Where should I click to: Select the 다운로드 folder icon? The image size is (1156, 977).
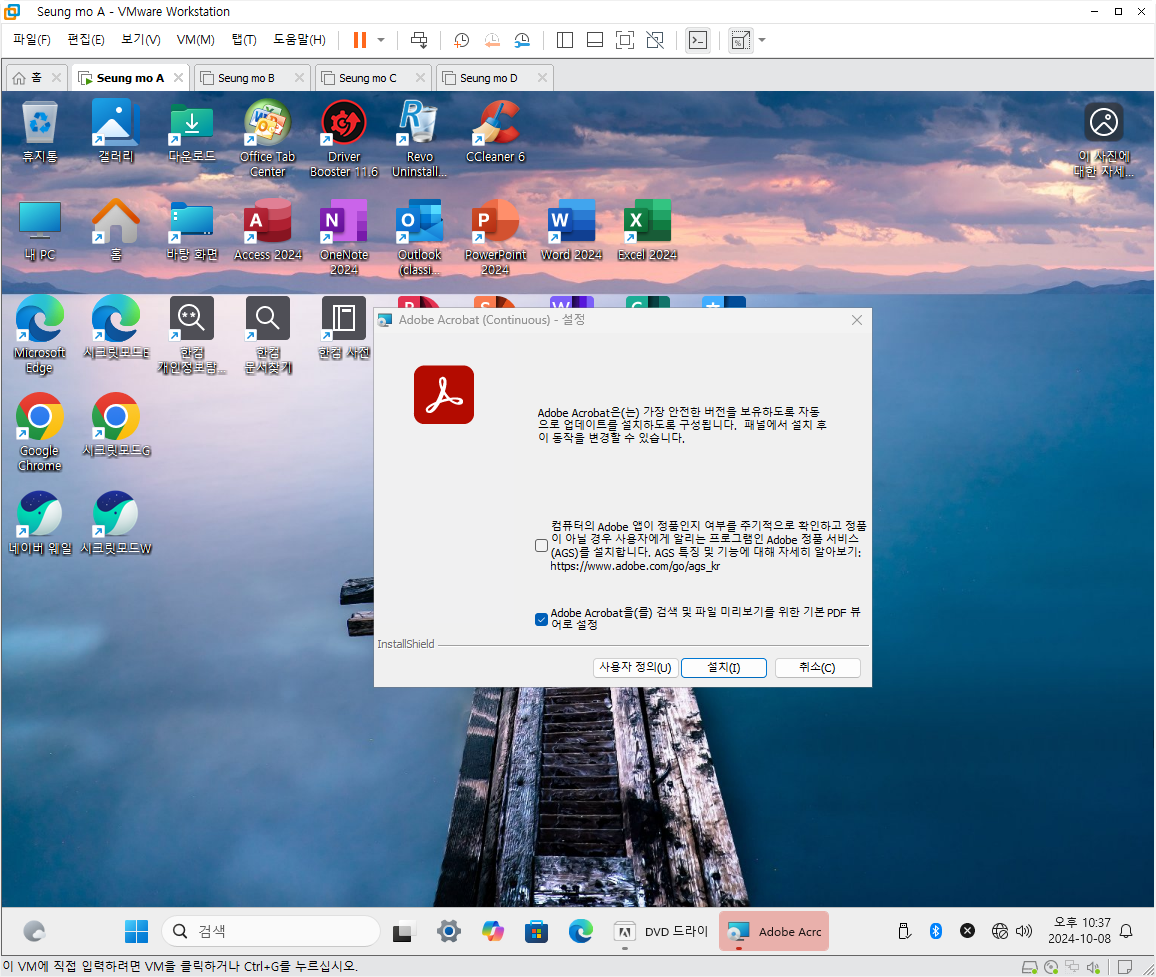pos(192,131)
